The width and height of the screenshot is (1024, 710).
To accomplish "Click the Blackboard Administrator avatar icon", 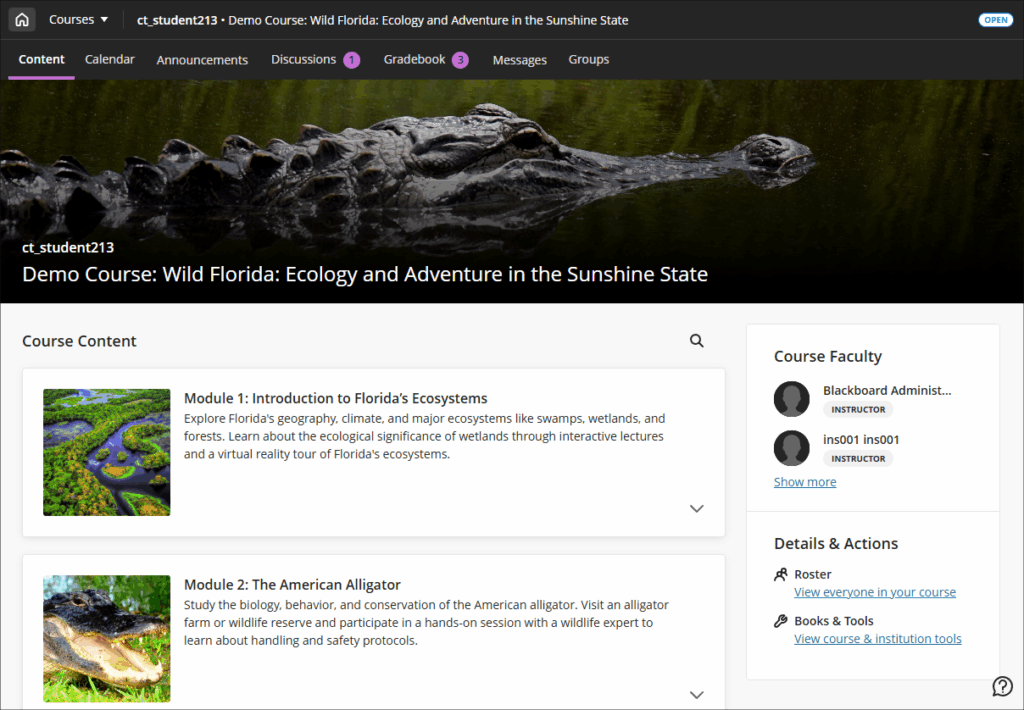I will coord(791,399).
